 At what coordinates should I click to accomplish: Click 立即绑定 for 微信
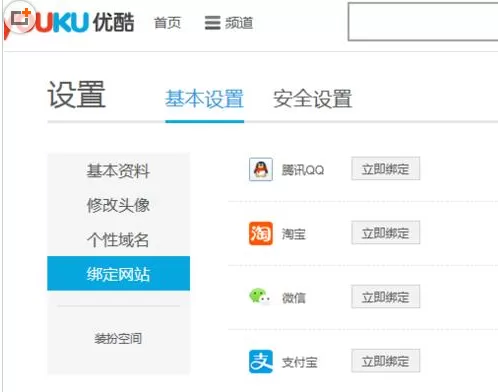pyautogui.click(x=386, y=297)
